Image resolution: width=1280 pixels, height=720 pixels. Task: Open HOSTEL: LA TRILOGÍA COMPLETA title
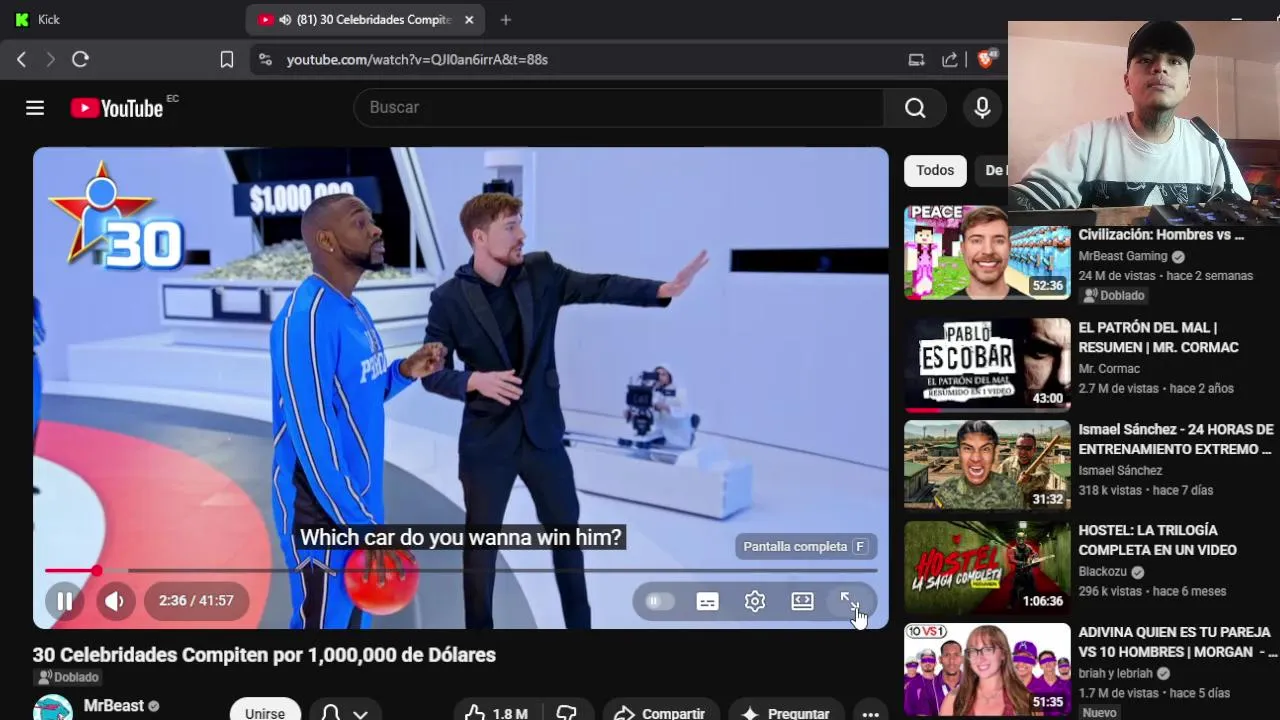pyautogui.click(x=1157, y=540)
